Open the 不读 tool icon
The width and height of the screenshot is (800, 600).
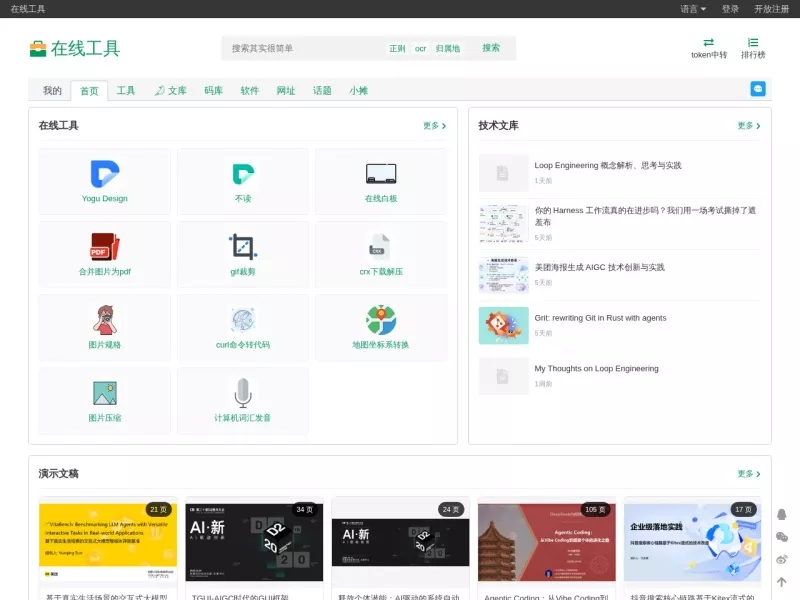pyautogui.click(x=243, y=174)
